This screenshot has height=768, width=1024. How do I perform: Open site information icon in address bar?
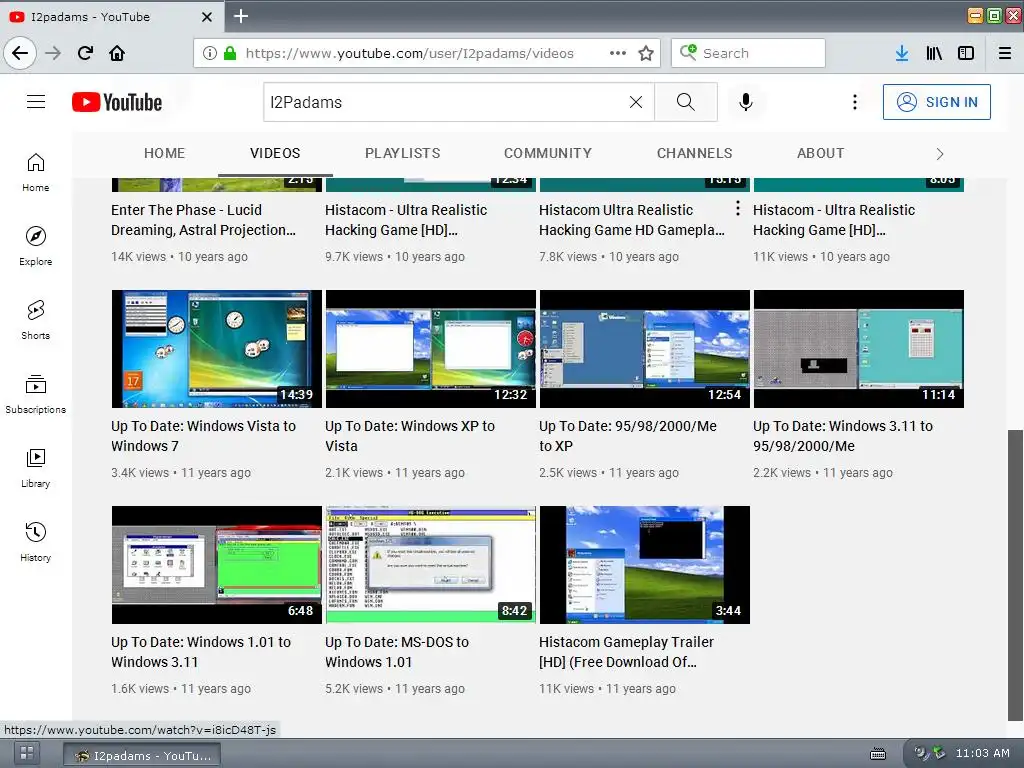[210, 53]
